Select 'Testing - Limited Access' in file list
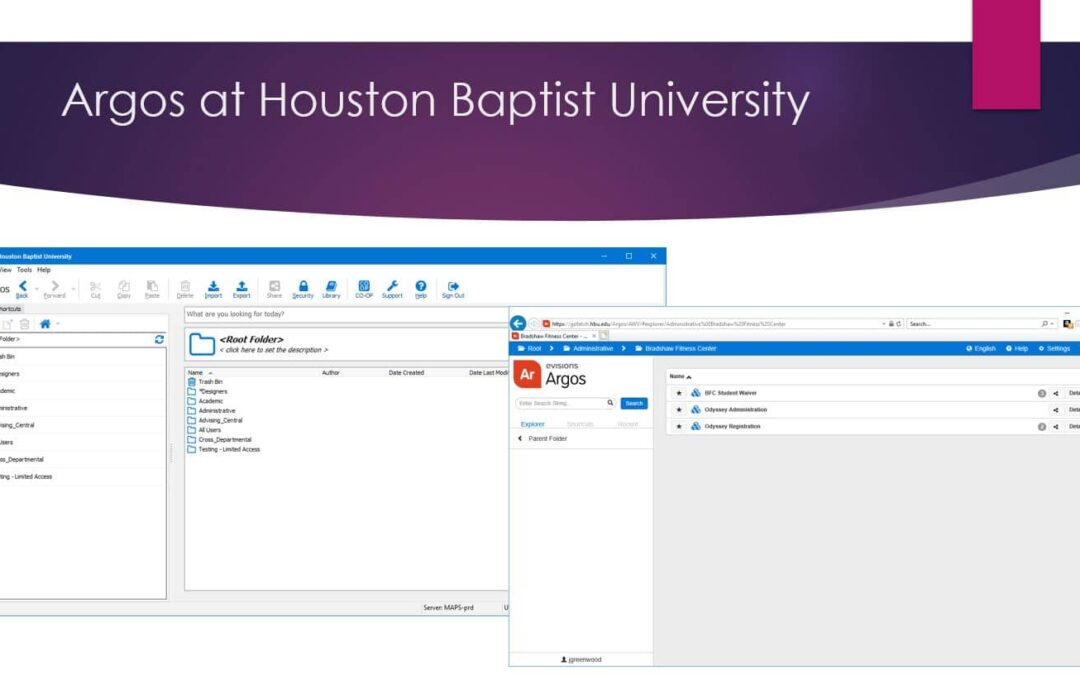Viewport: 1080px width, 675px height. coord(224,449)
